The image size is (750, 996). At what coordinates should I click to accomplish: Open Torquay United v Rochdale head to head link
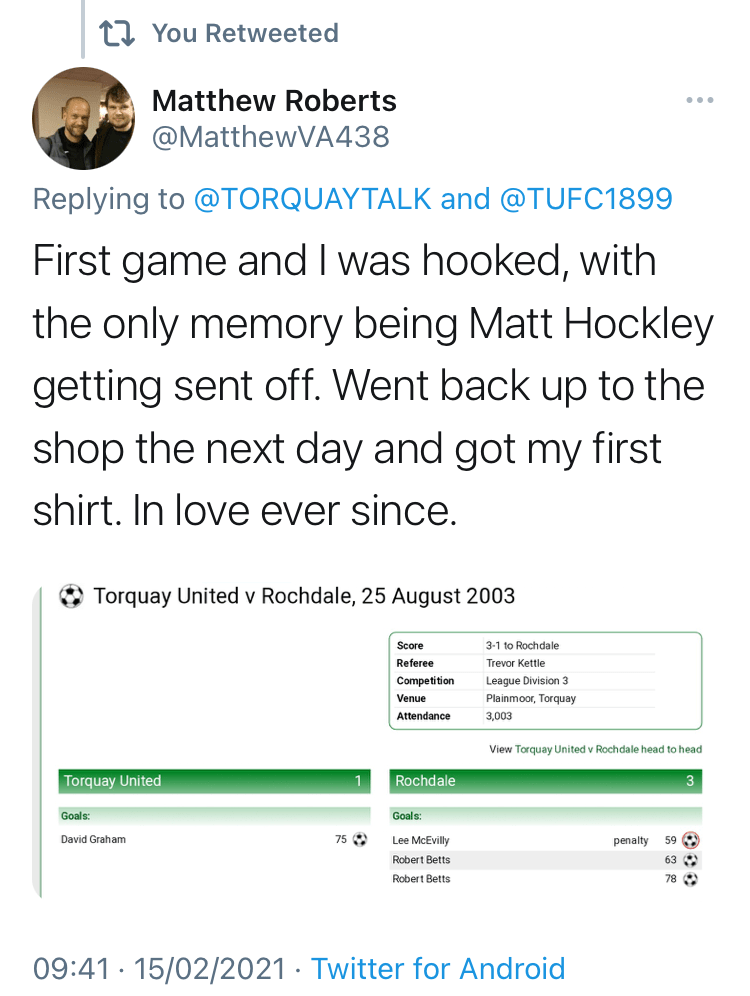pyautogui.click(x=608, y=749)
